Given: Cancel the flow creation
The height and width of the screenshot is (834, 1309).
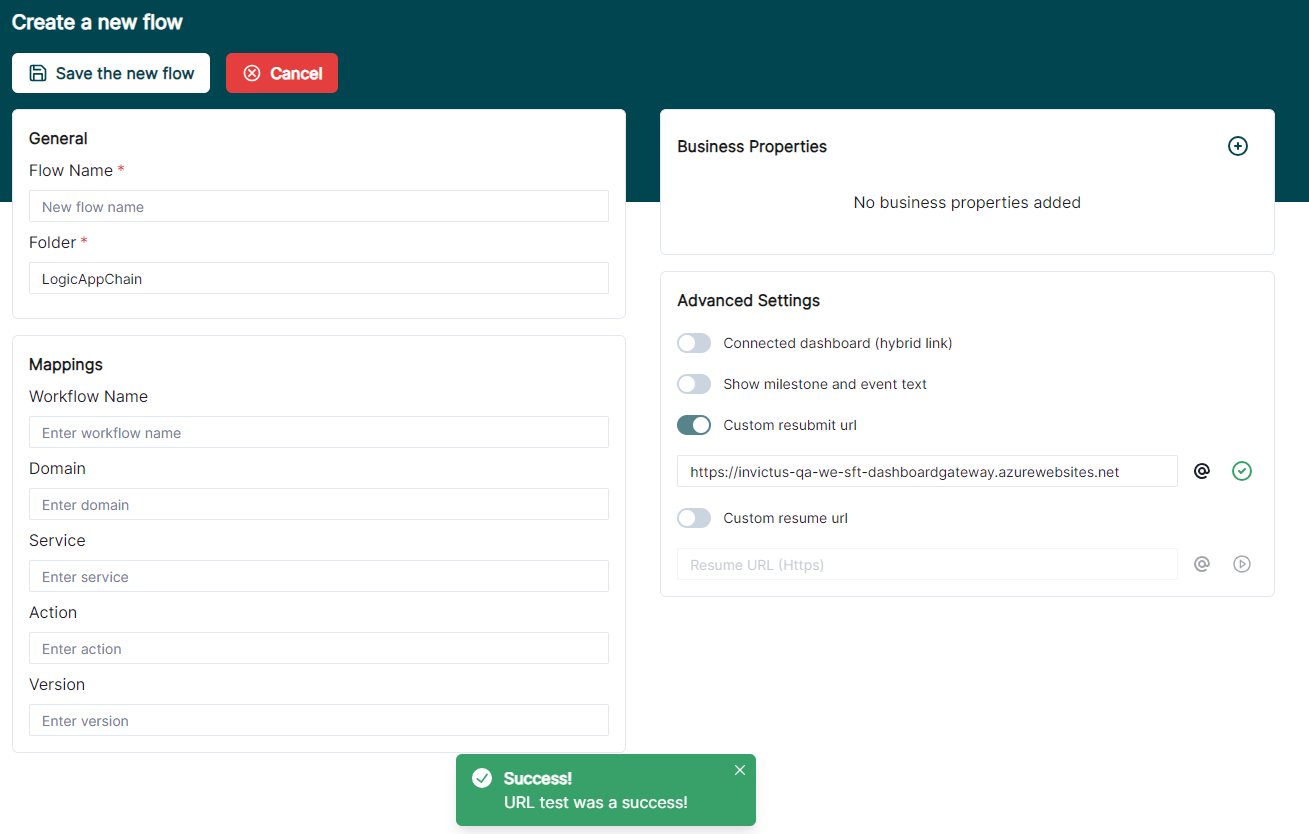Looking at the screenshot, I should [282, 73].
